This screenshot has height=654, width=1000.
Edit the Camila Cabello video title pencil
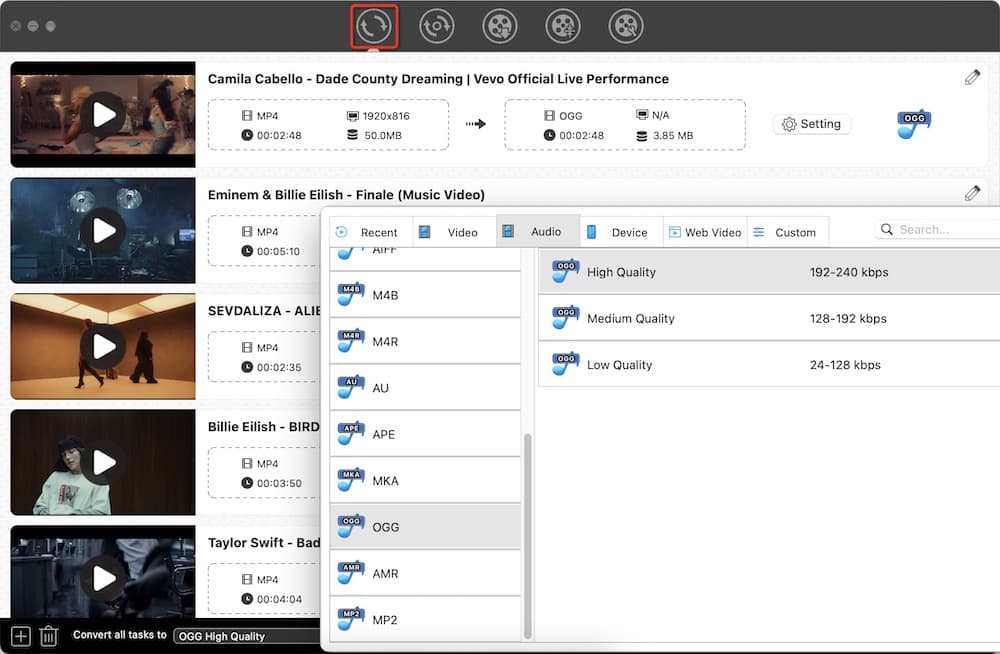click(972, 78)
